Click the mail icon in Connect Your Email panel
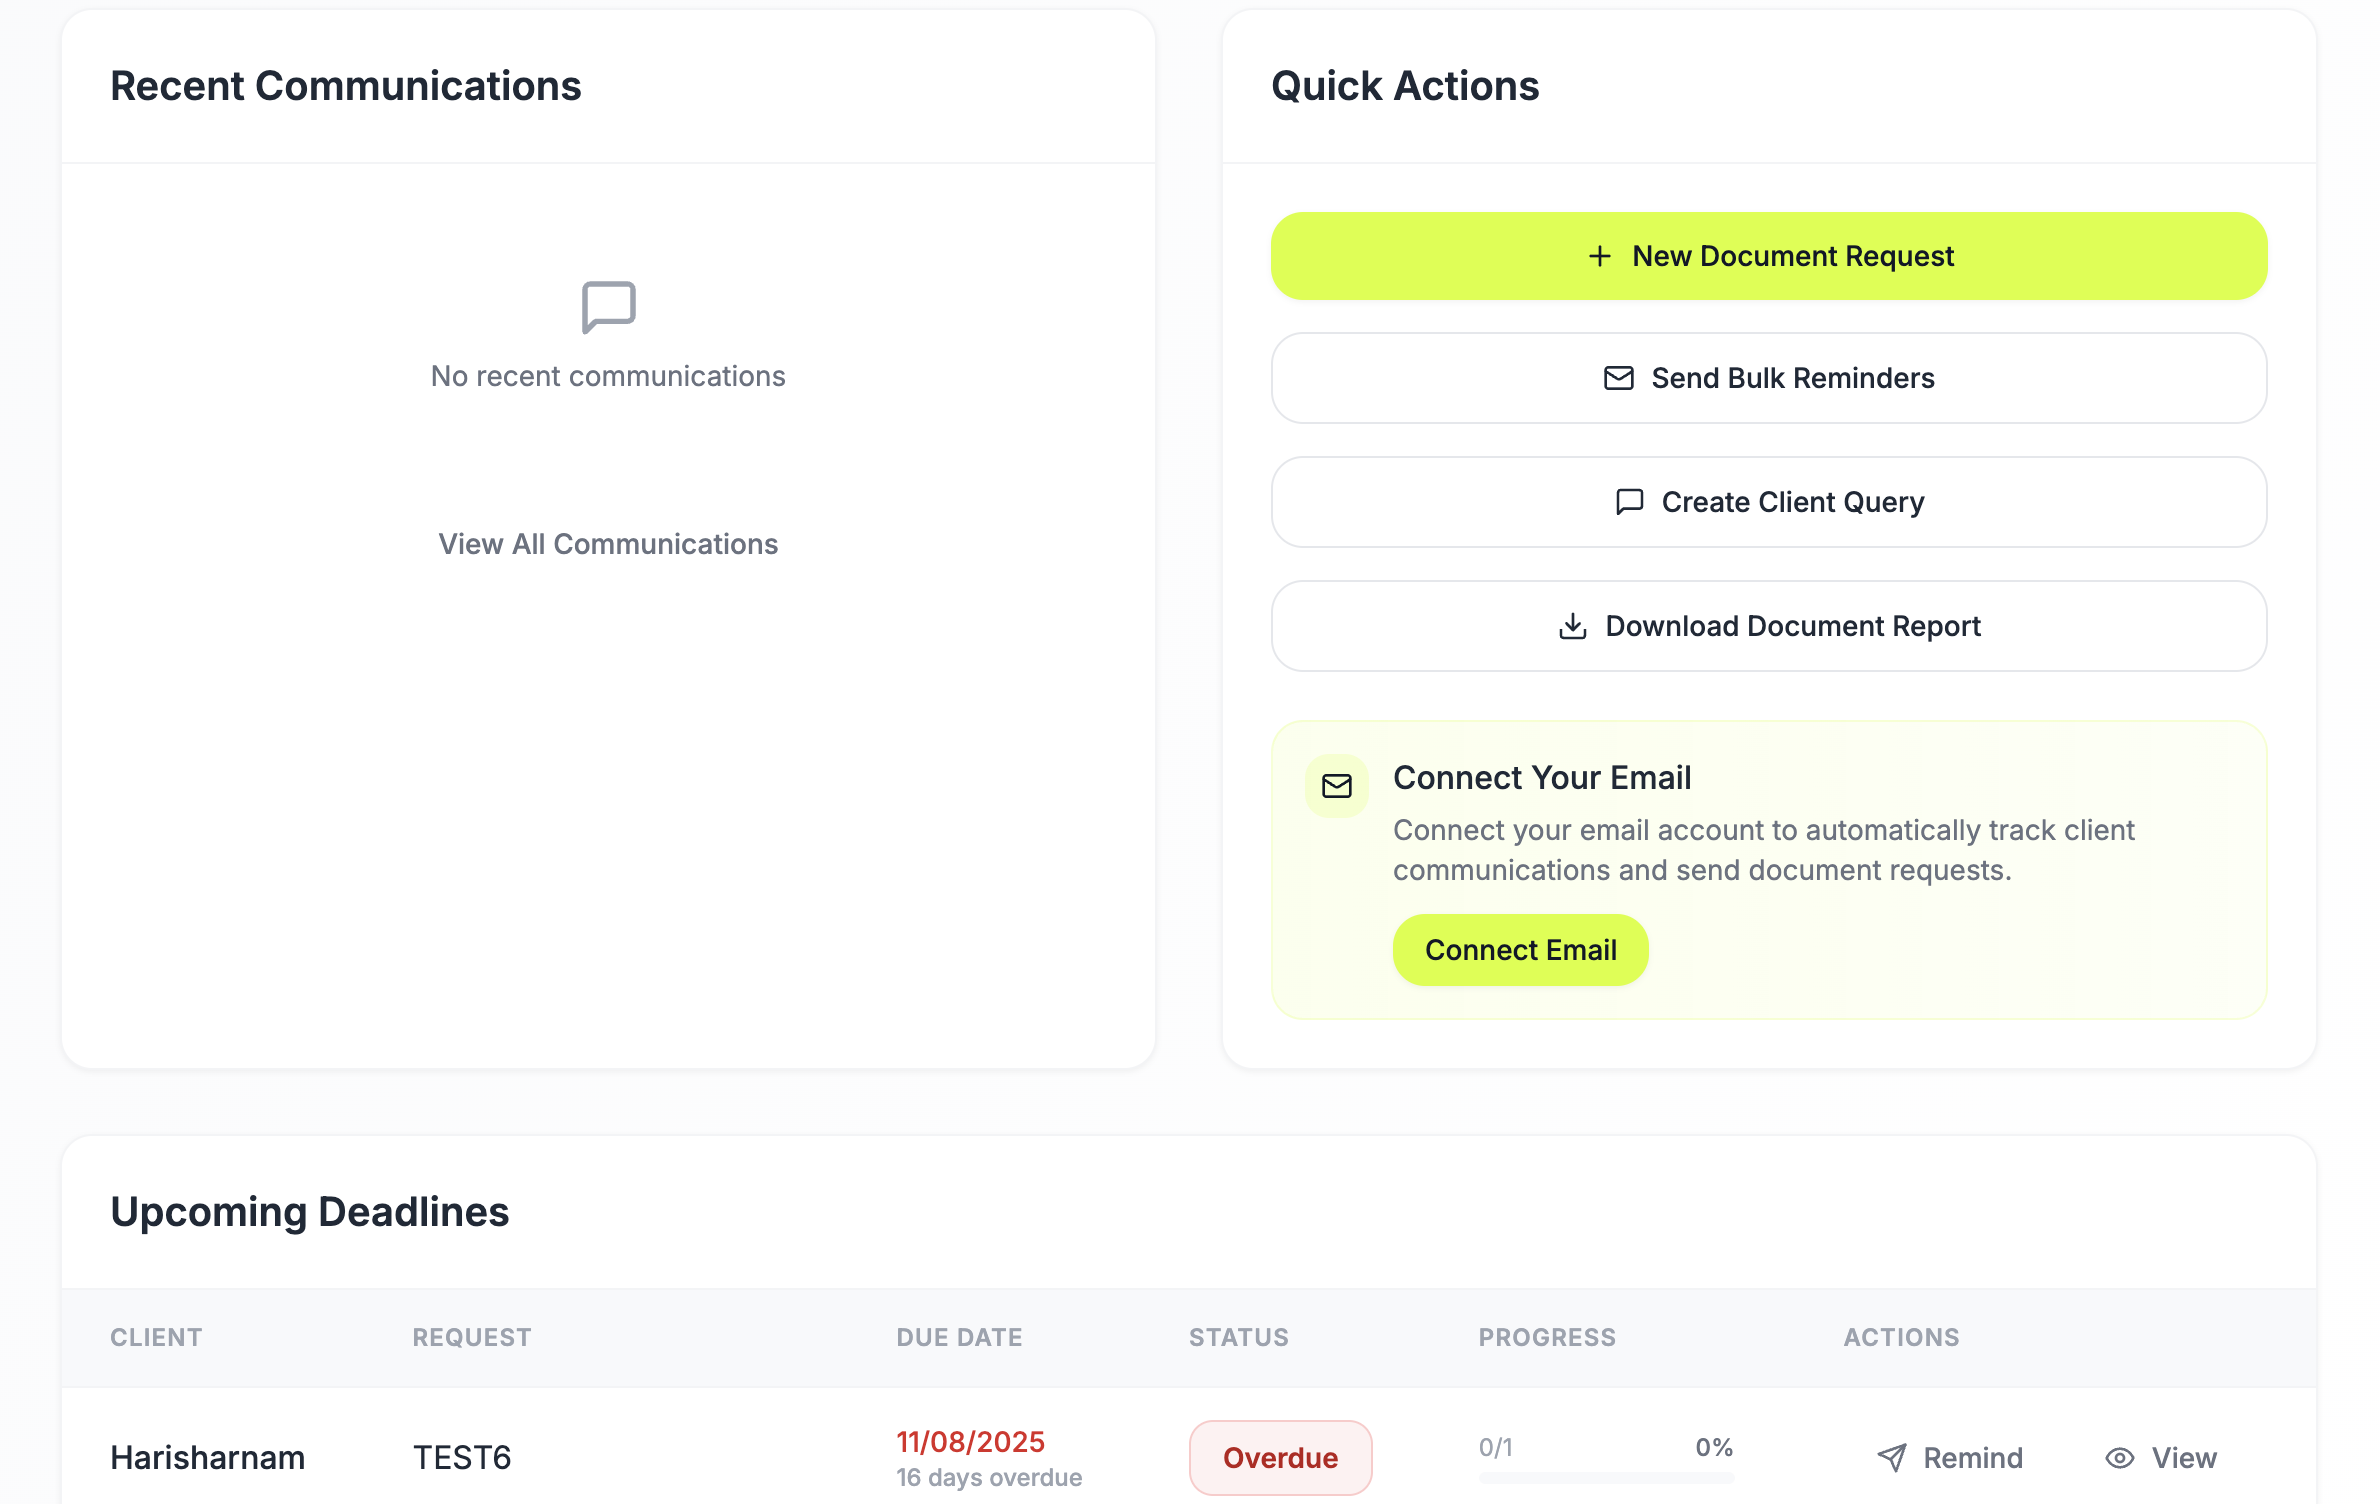The image size is (2380, 1504). click(1337, 786)
